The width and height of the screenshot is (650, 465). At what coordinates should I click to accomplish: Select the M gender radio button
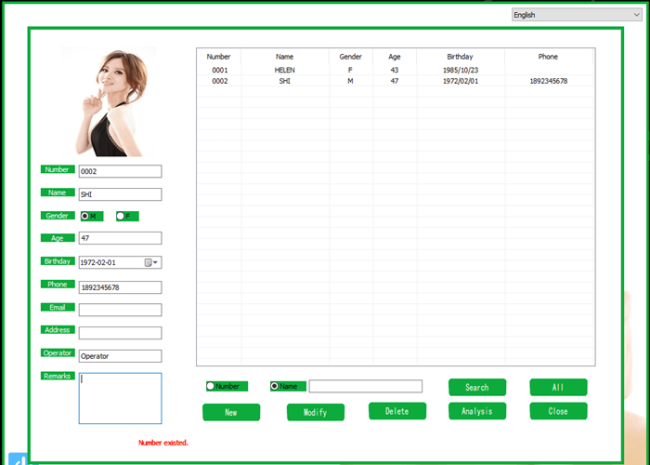pos(86,216)
